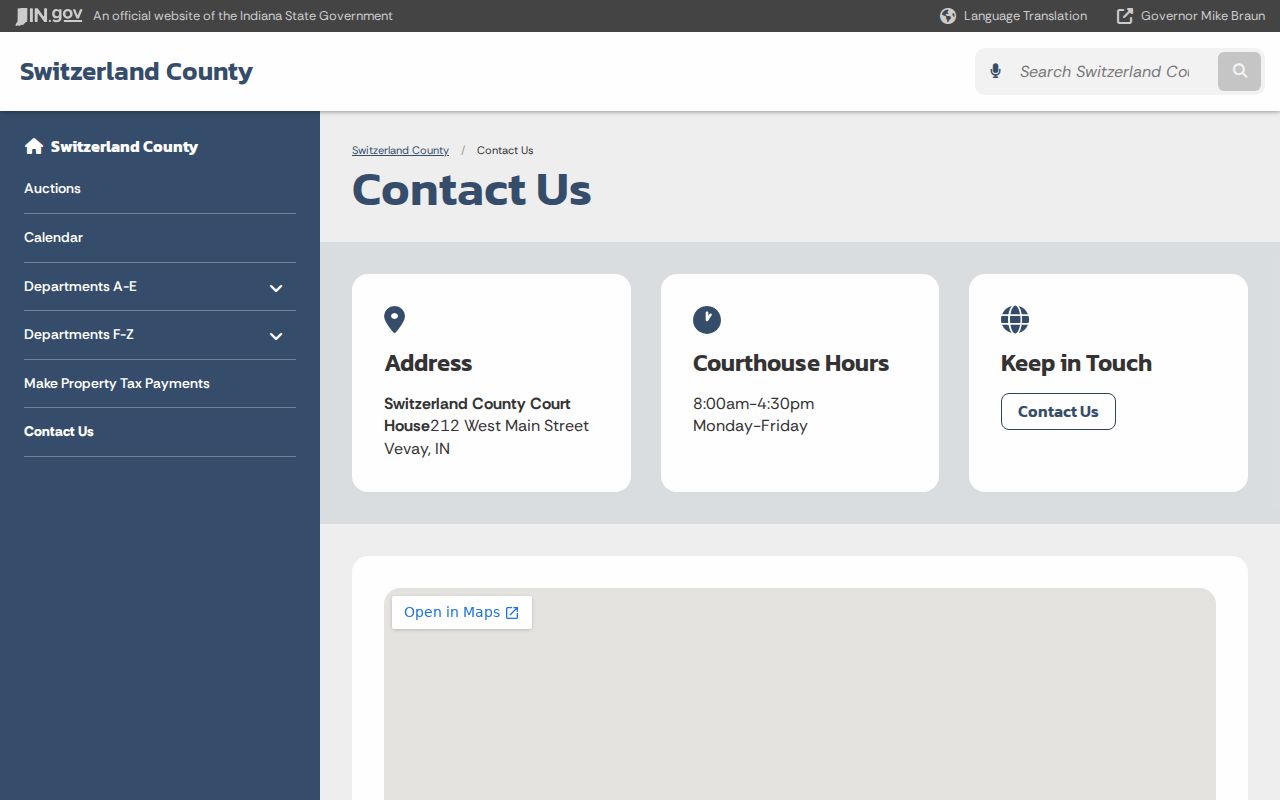Click the official Indiana State Government website text
1280x800 pixels.
coord(243,16)
